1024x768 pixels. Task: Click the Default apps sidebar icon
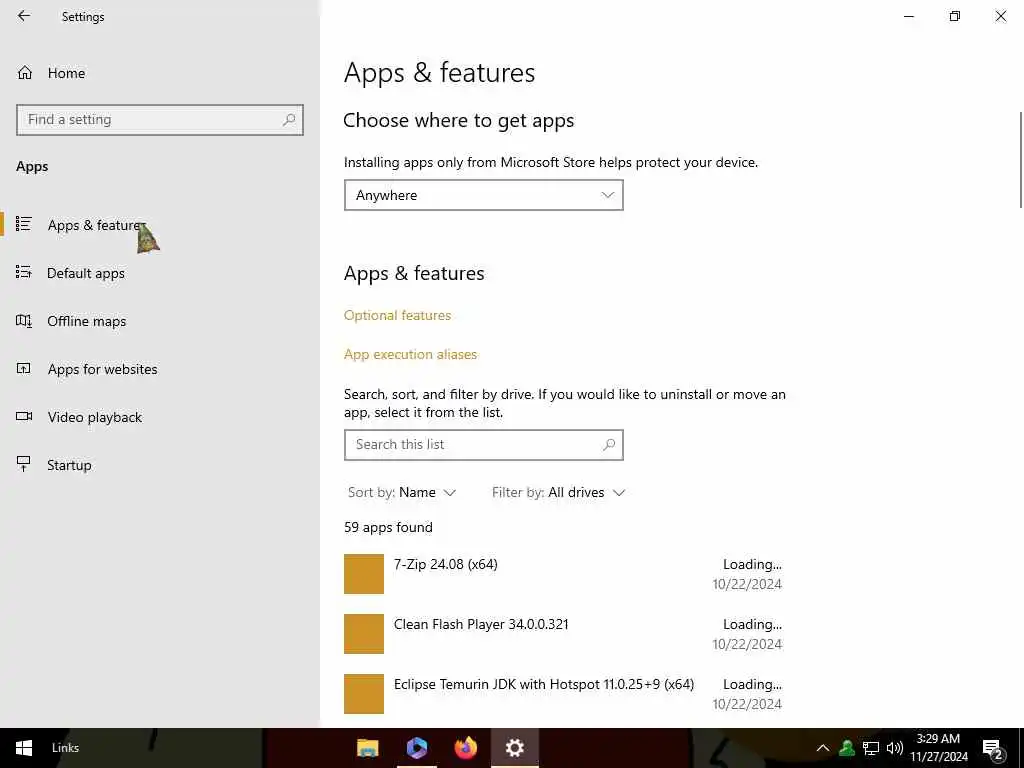[x=24, y=272]
